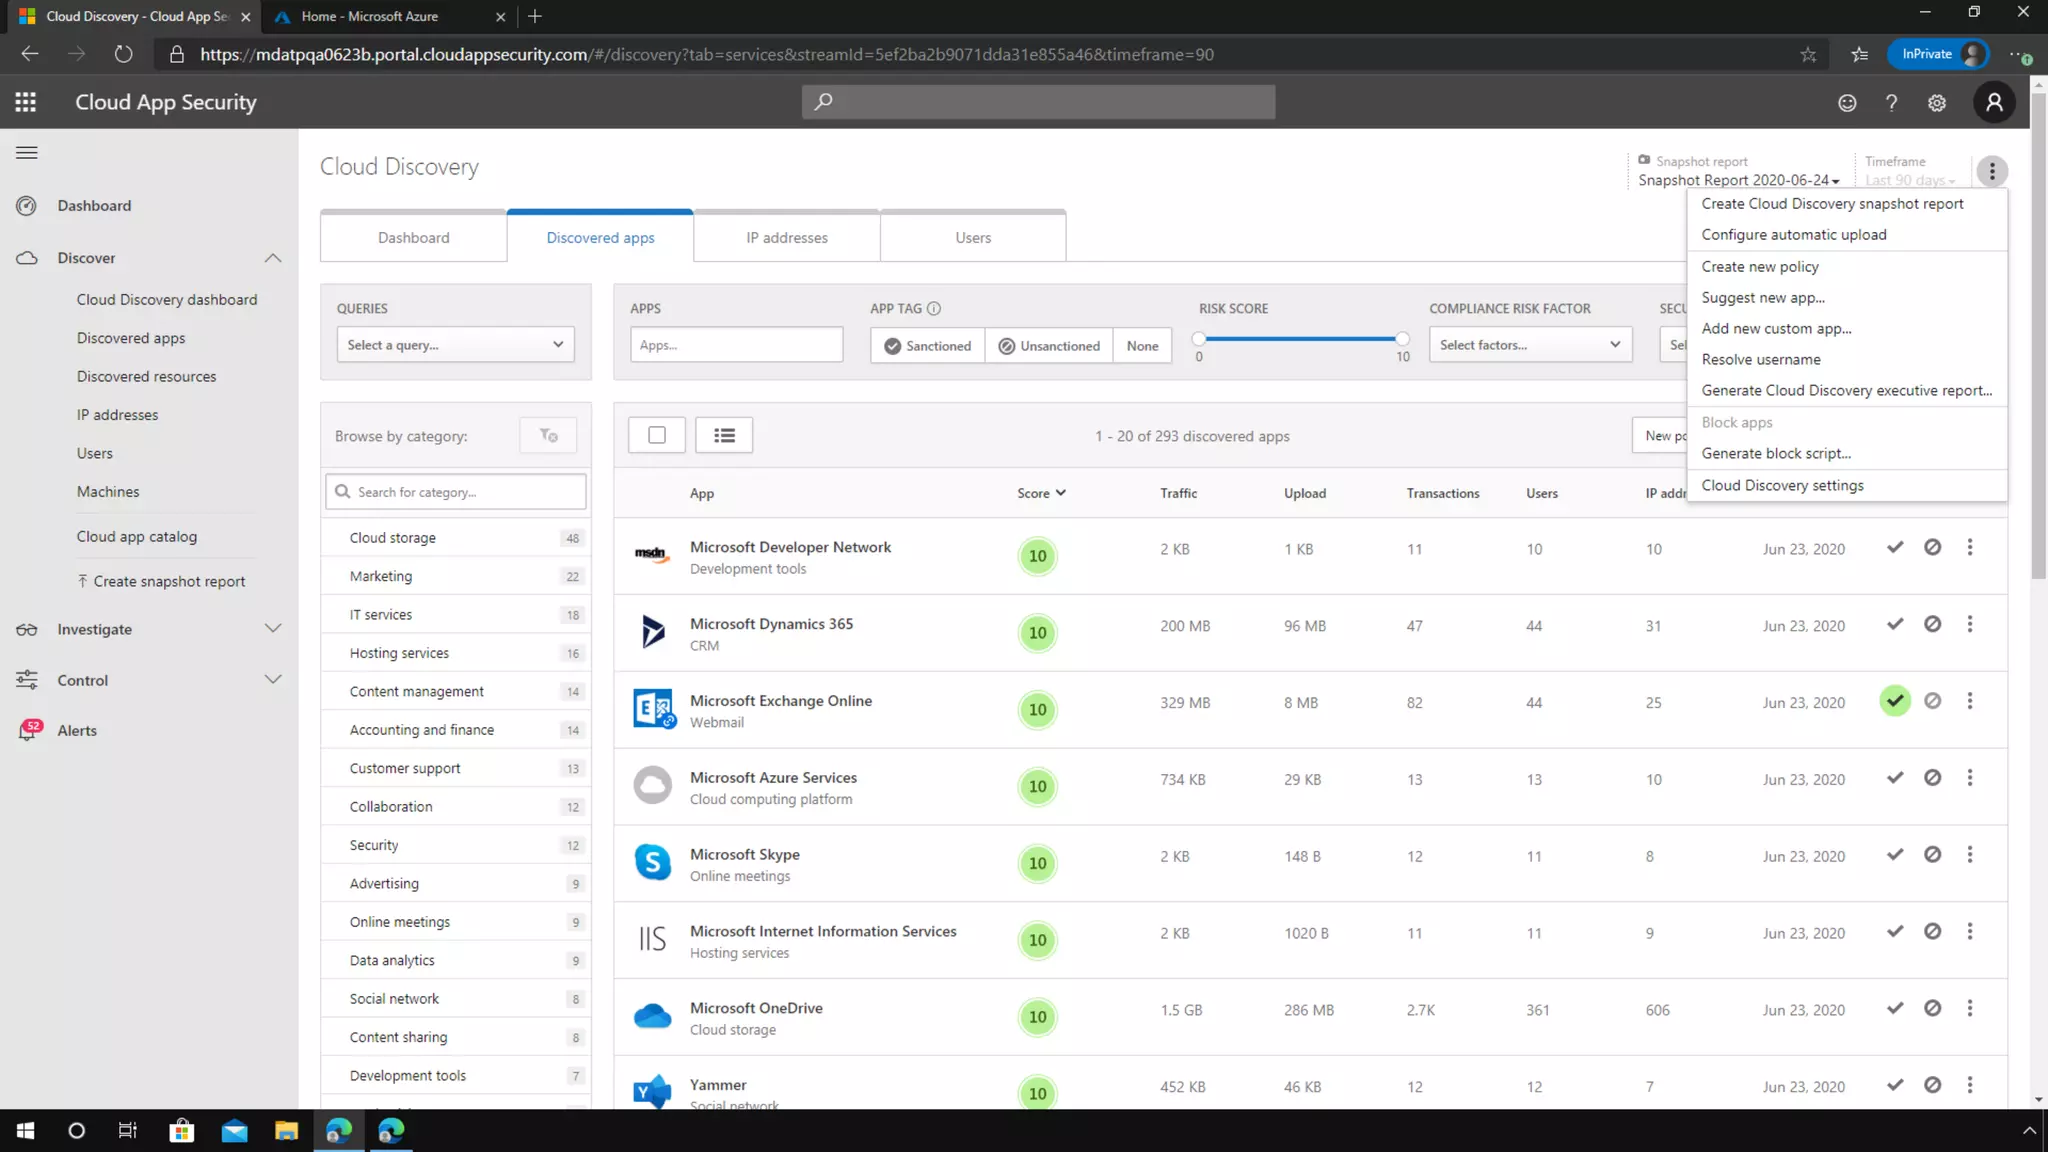Open the Select a query dropdown
Screen dimensions: 2048x1152
tap(455, 345)
